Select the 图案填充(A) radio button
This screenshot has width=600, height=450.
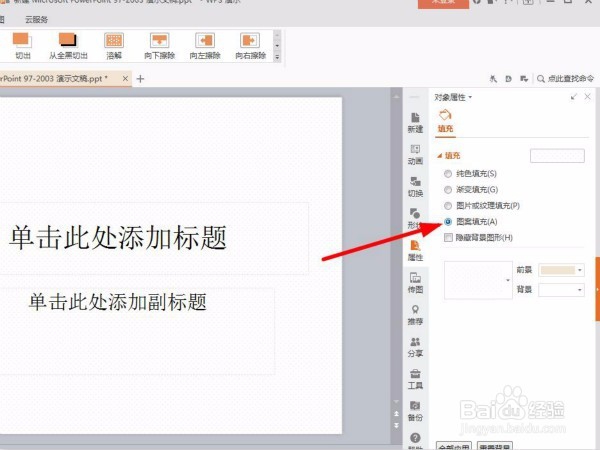448,222
